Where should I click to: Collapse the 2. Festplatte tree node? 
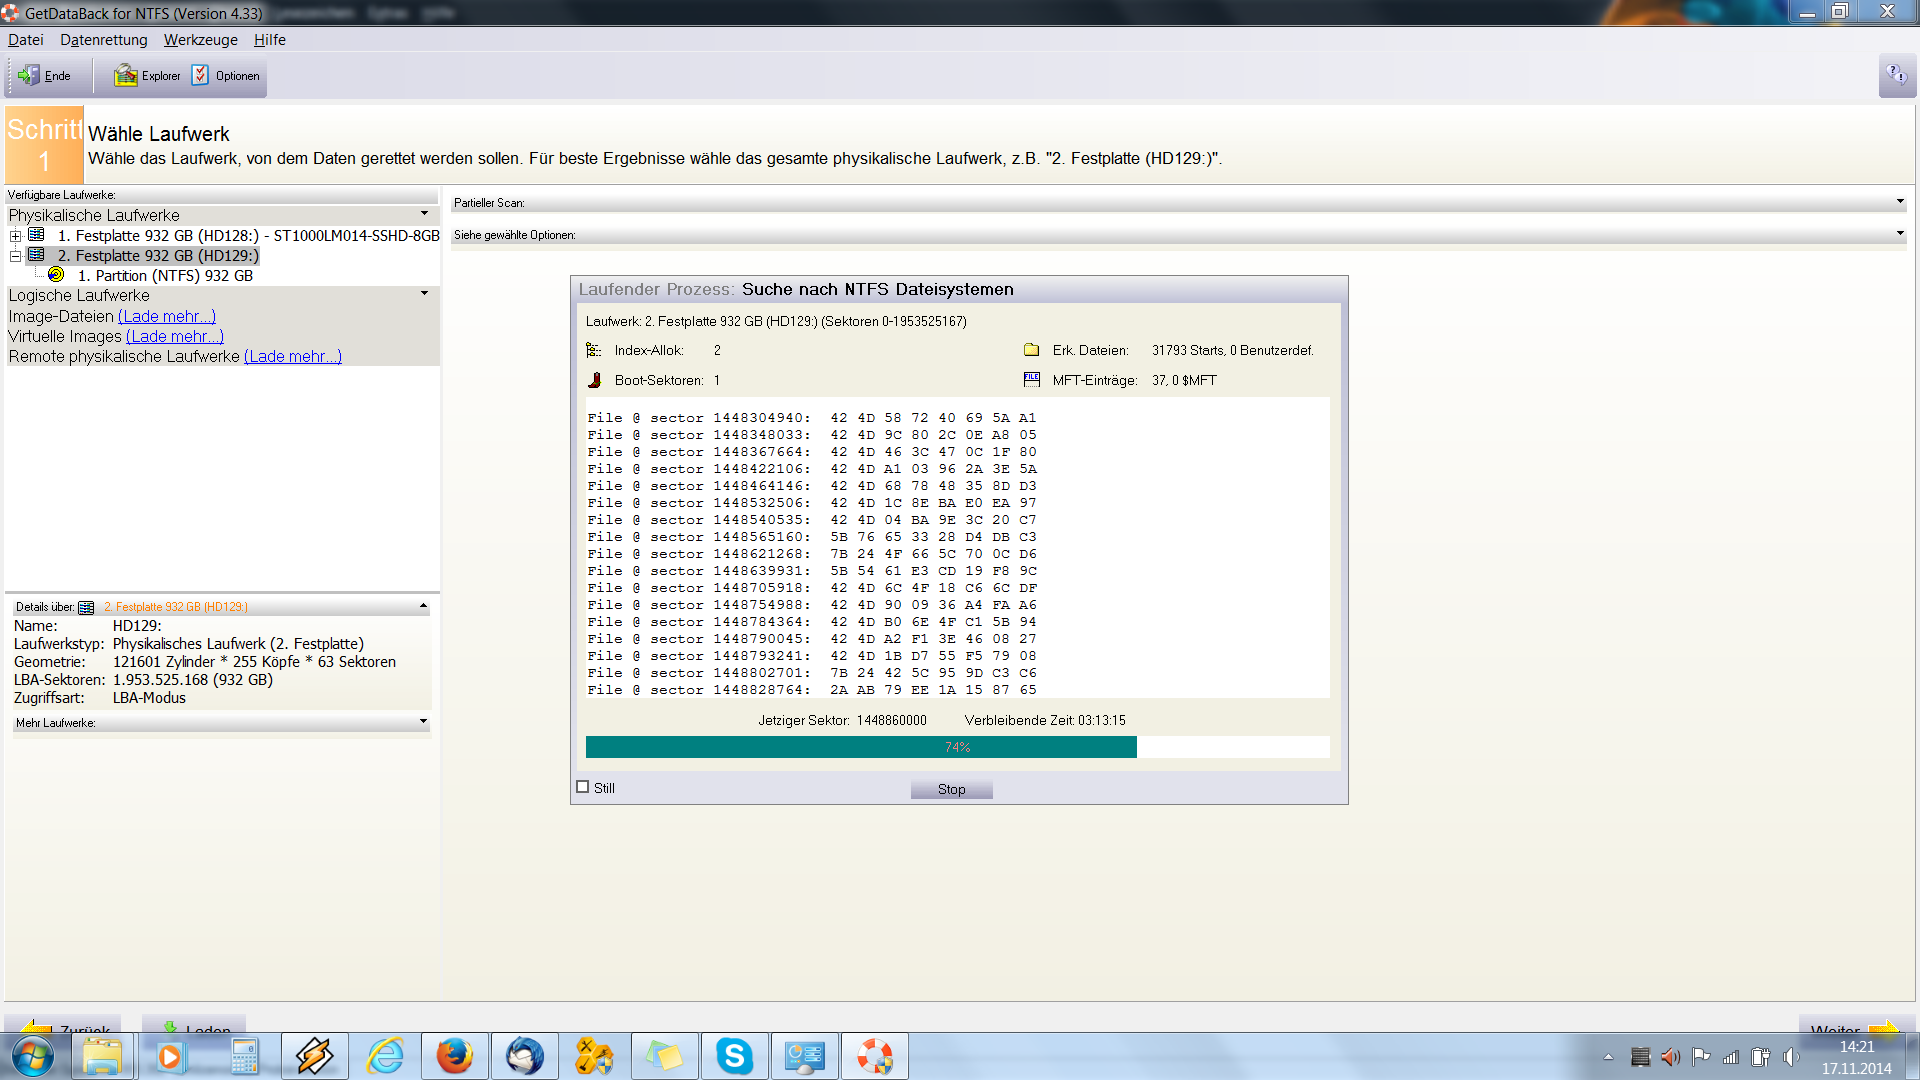pos(15,256)
